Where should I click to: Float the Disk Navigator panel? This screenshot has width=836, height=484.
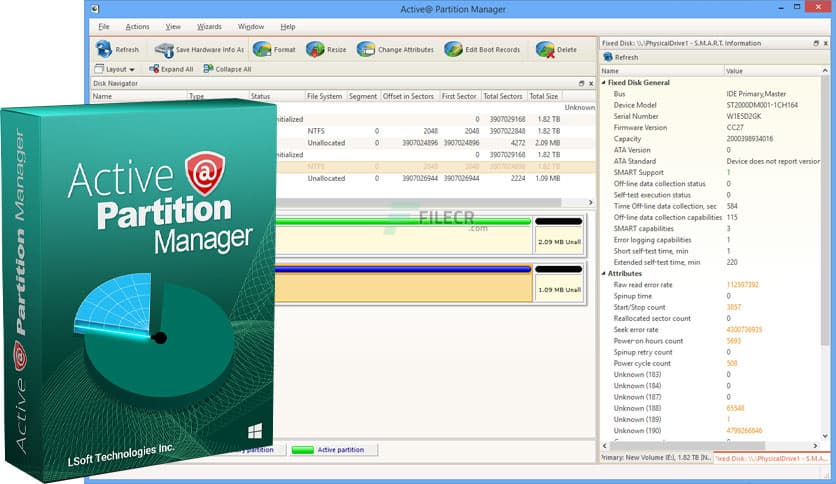(582, 83)
